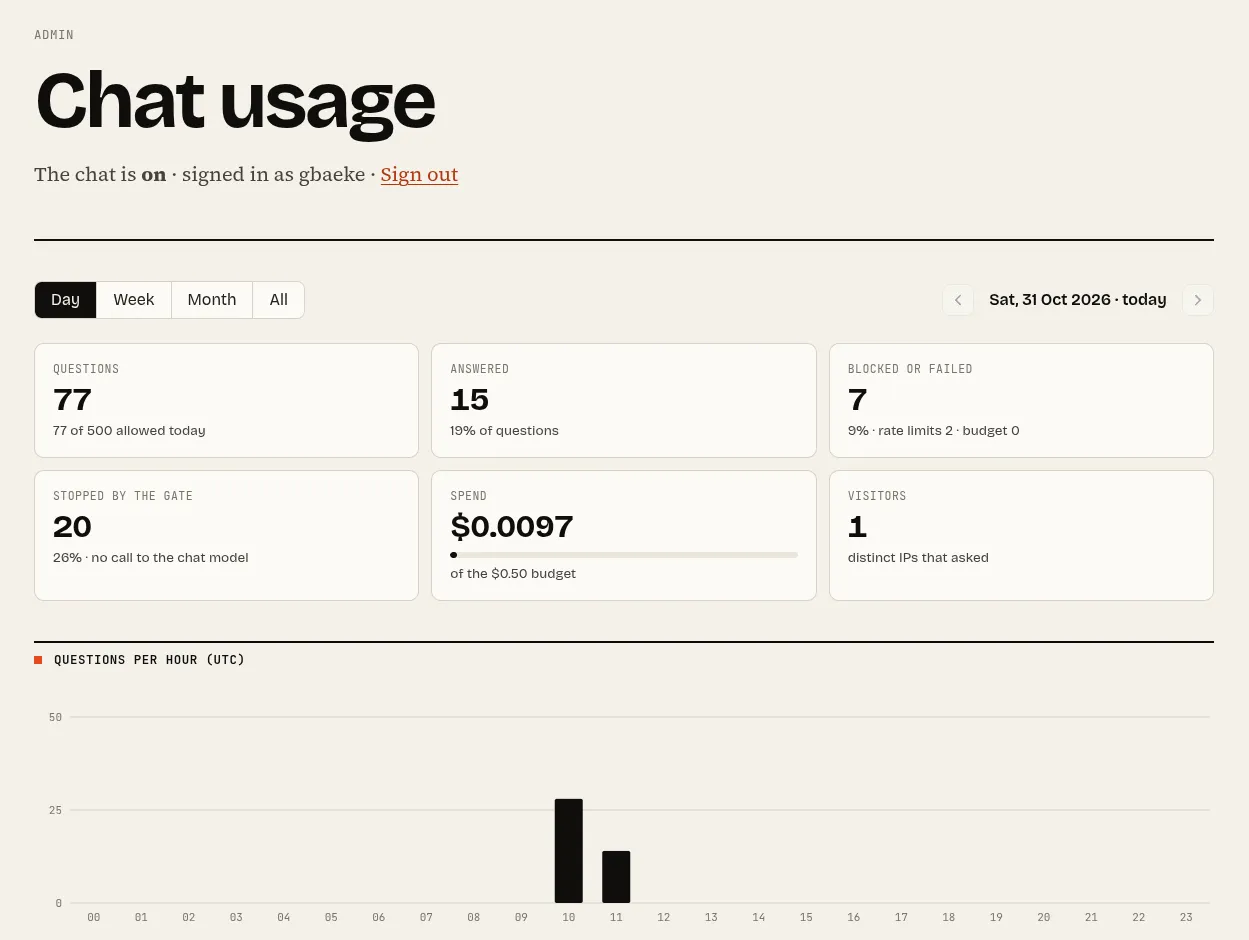The image size is (1249, 940).
Task: Switch to the Month range tab
Action: (x=212, y=300)
